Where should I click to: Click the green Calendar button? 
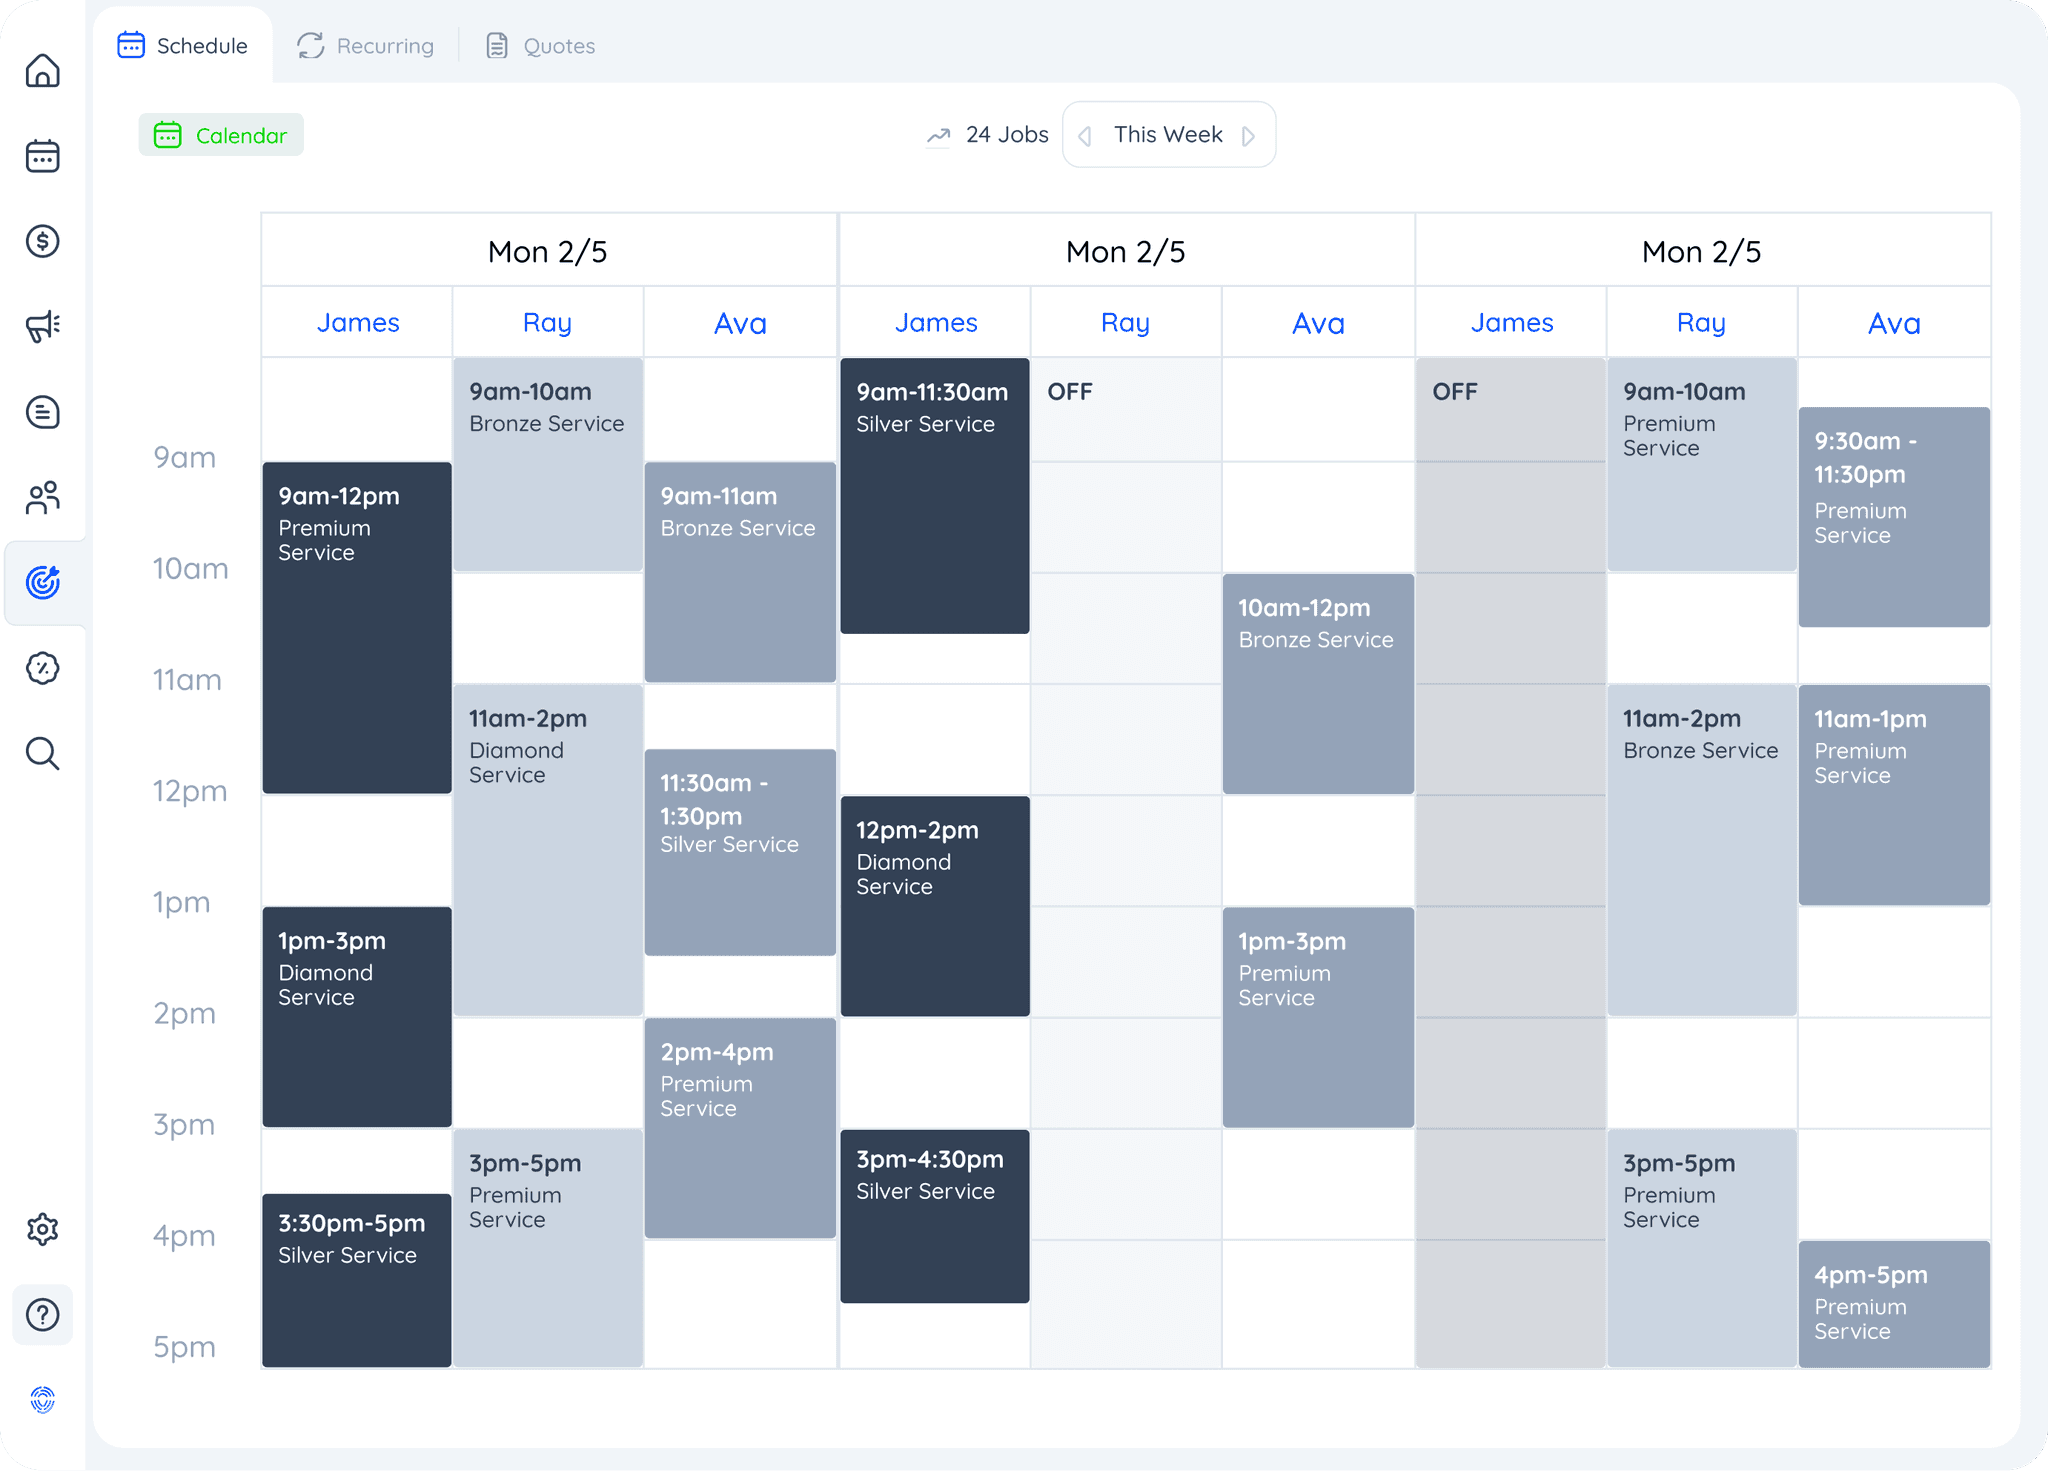221,134
